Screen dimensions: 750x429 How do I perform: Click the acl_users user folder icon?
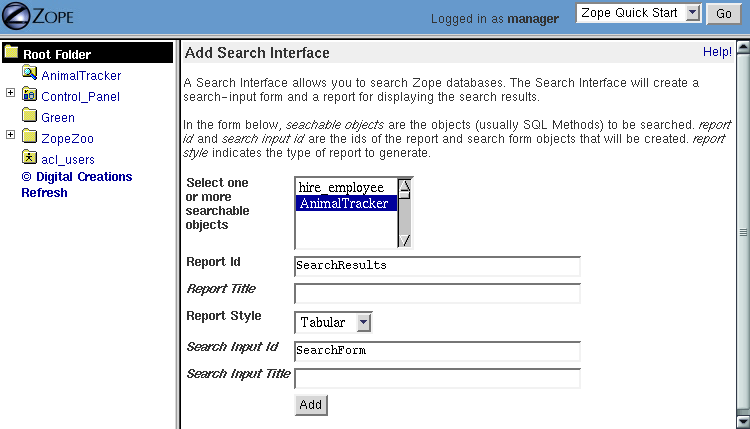click(x=29, y=158)
